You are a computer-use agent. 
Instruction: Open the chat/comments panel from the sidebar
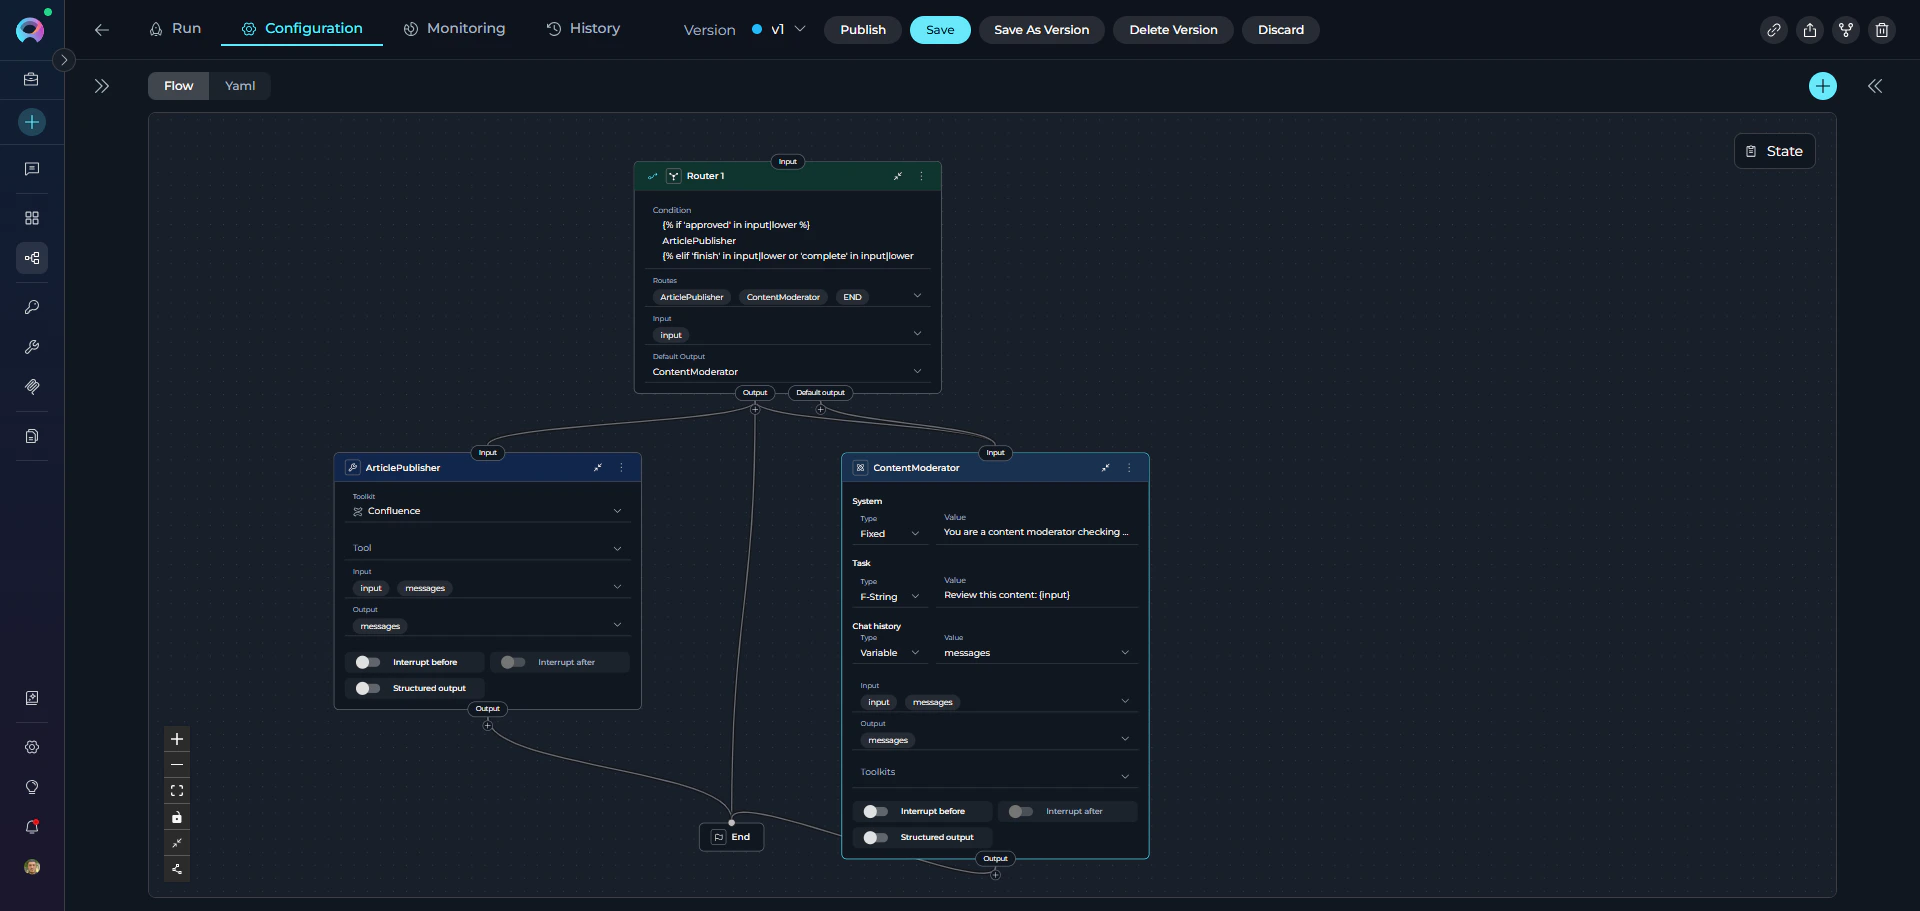tap(32, 168)
